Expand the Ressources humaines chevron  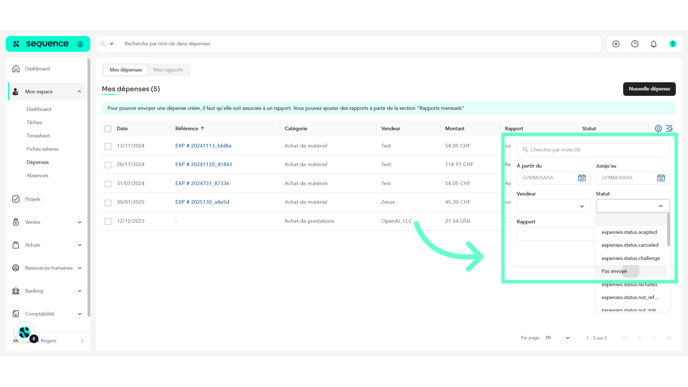click(x=79, y=268)
